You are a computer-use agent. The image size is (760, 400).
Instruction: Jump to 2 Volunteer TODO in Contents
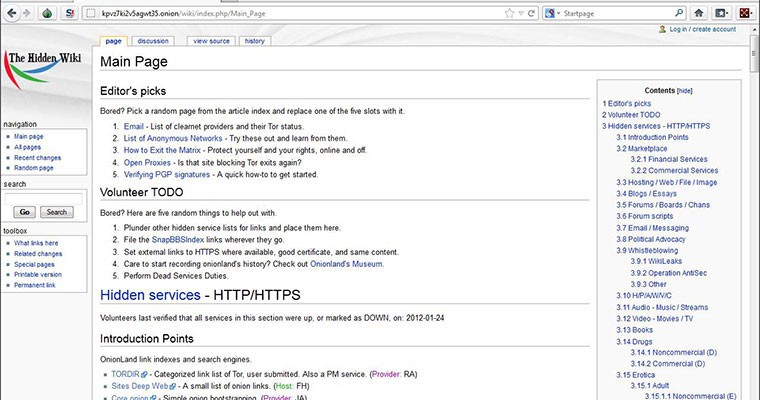[x=631, y=115]
